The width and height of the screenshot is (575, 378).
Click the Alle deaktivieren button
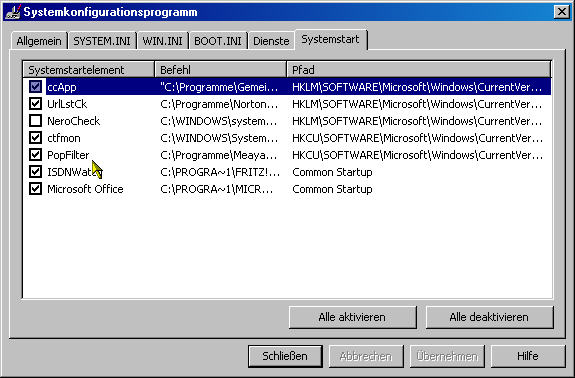click(x=489, y=317)
